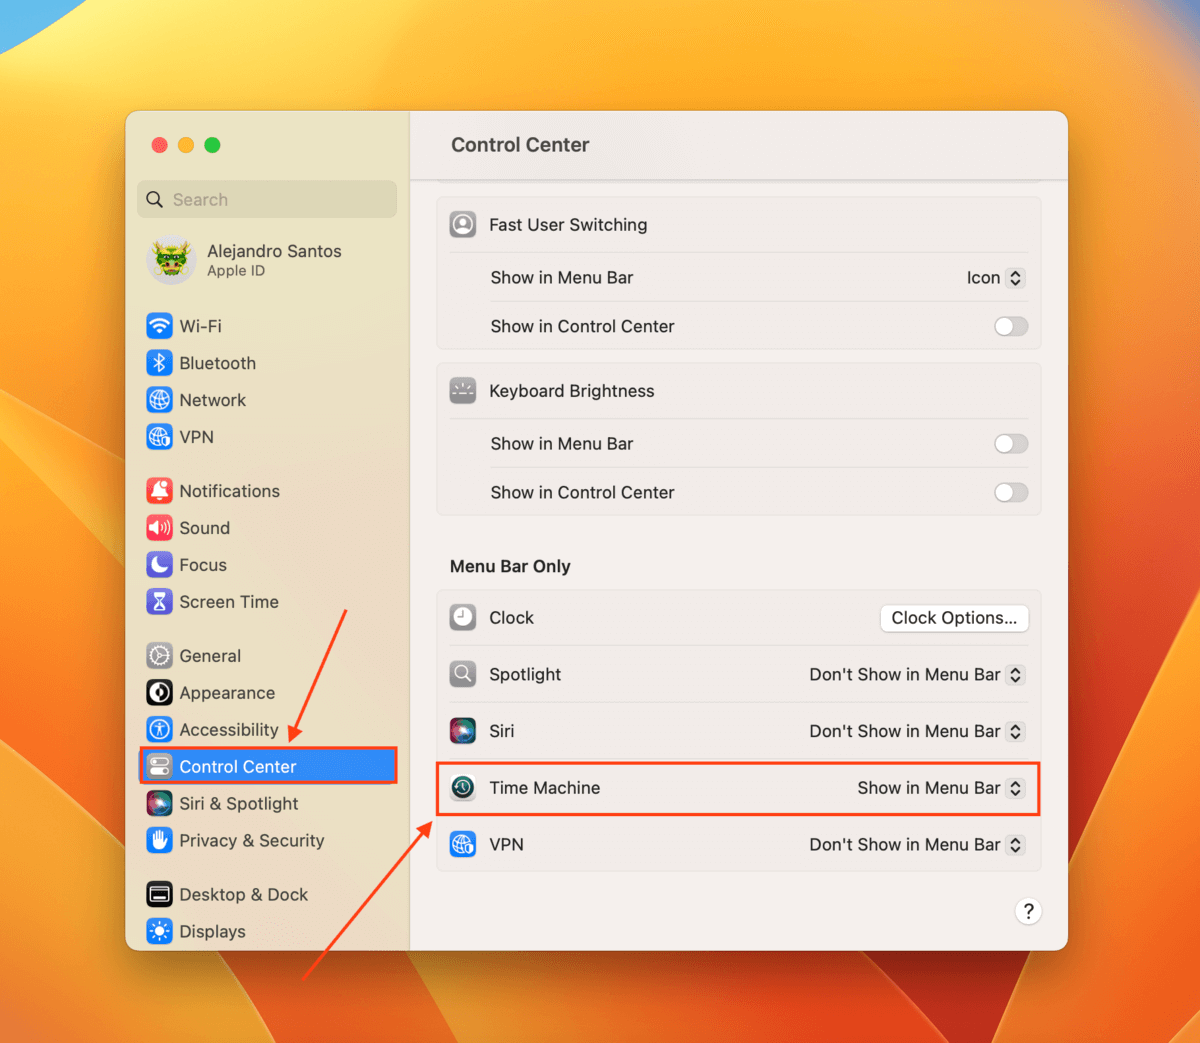The height and width of the screenshot is (1043, 1200).
Task: Click the Clock Options button
Action: (954, 618)
